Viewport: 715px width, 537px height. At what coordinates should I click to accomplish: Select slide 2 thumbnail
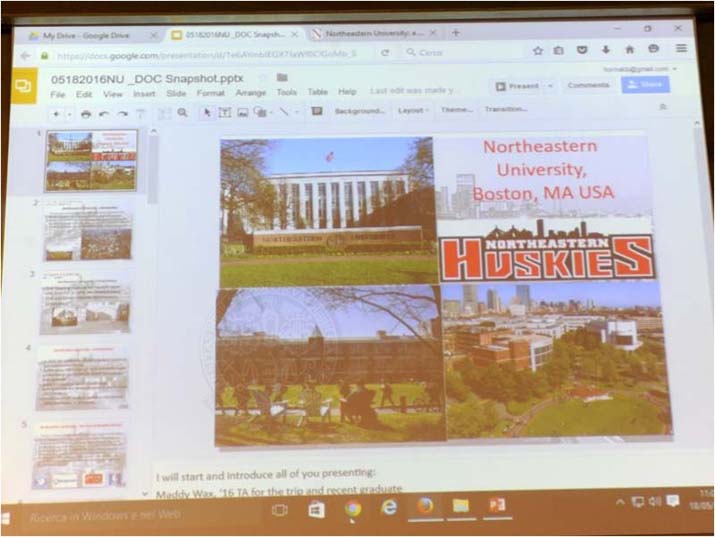88,232
